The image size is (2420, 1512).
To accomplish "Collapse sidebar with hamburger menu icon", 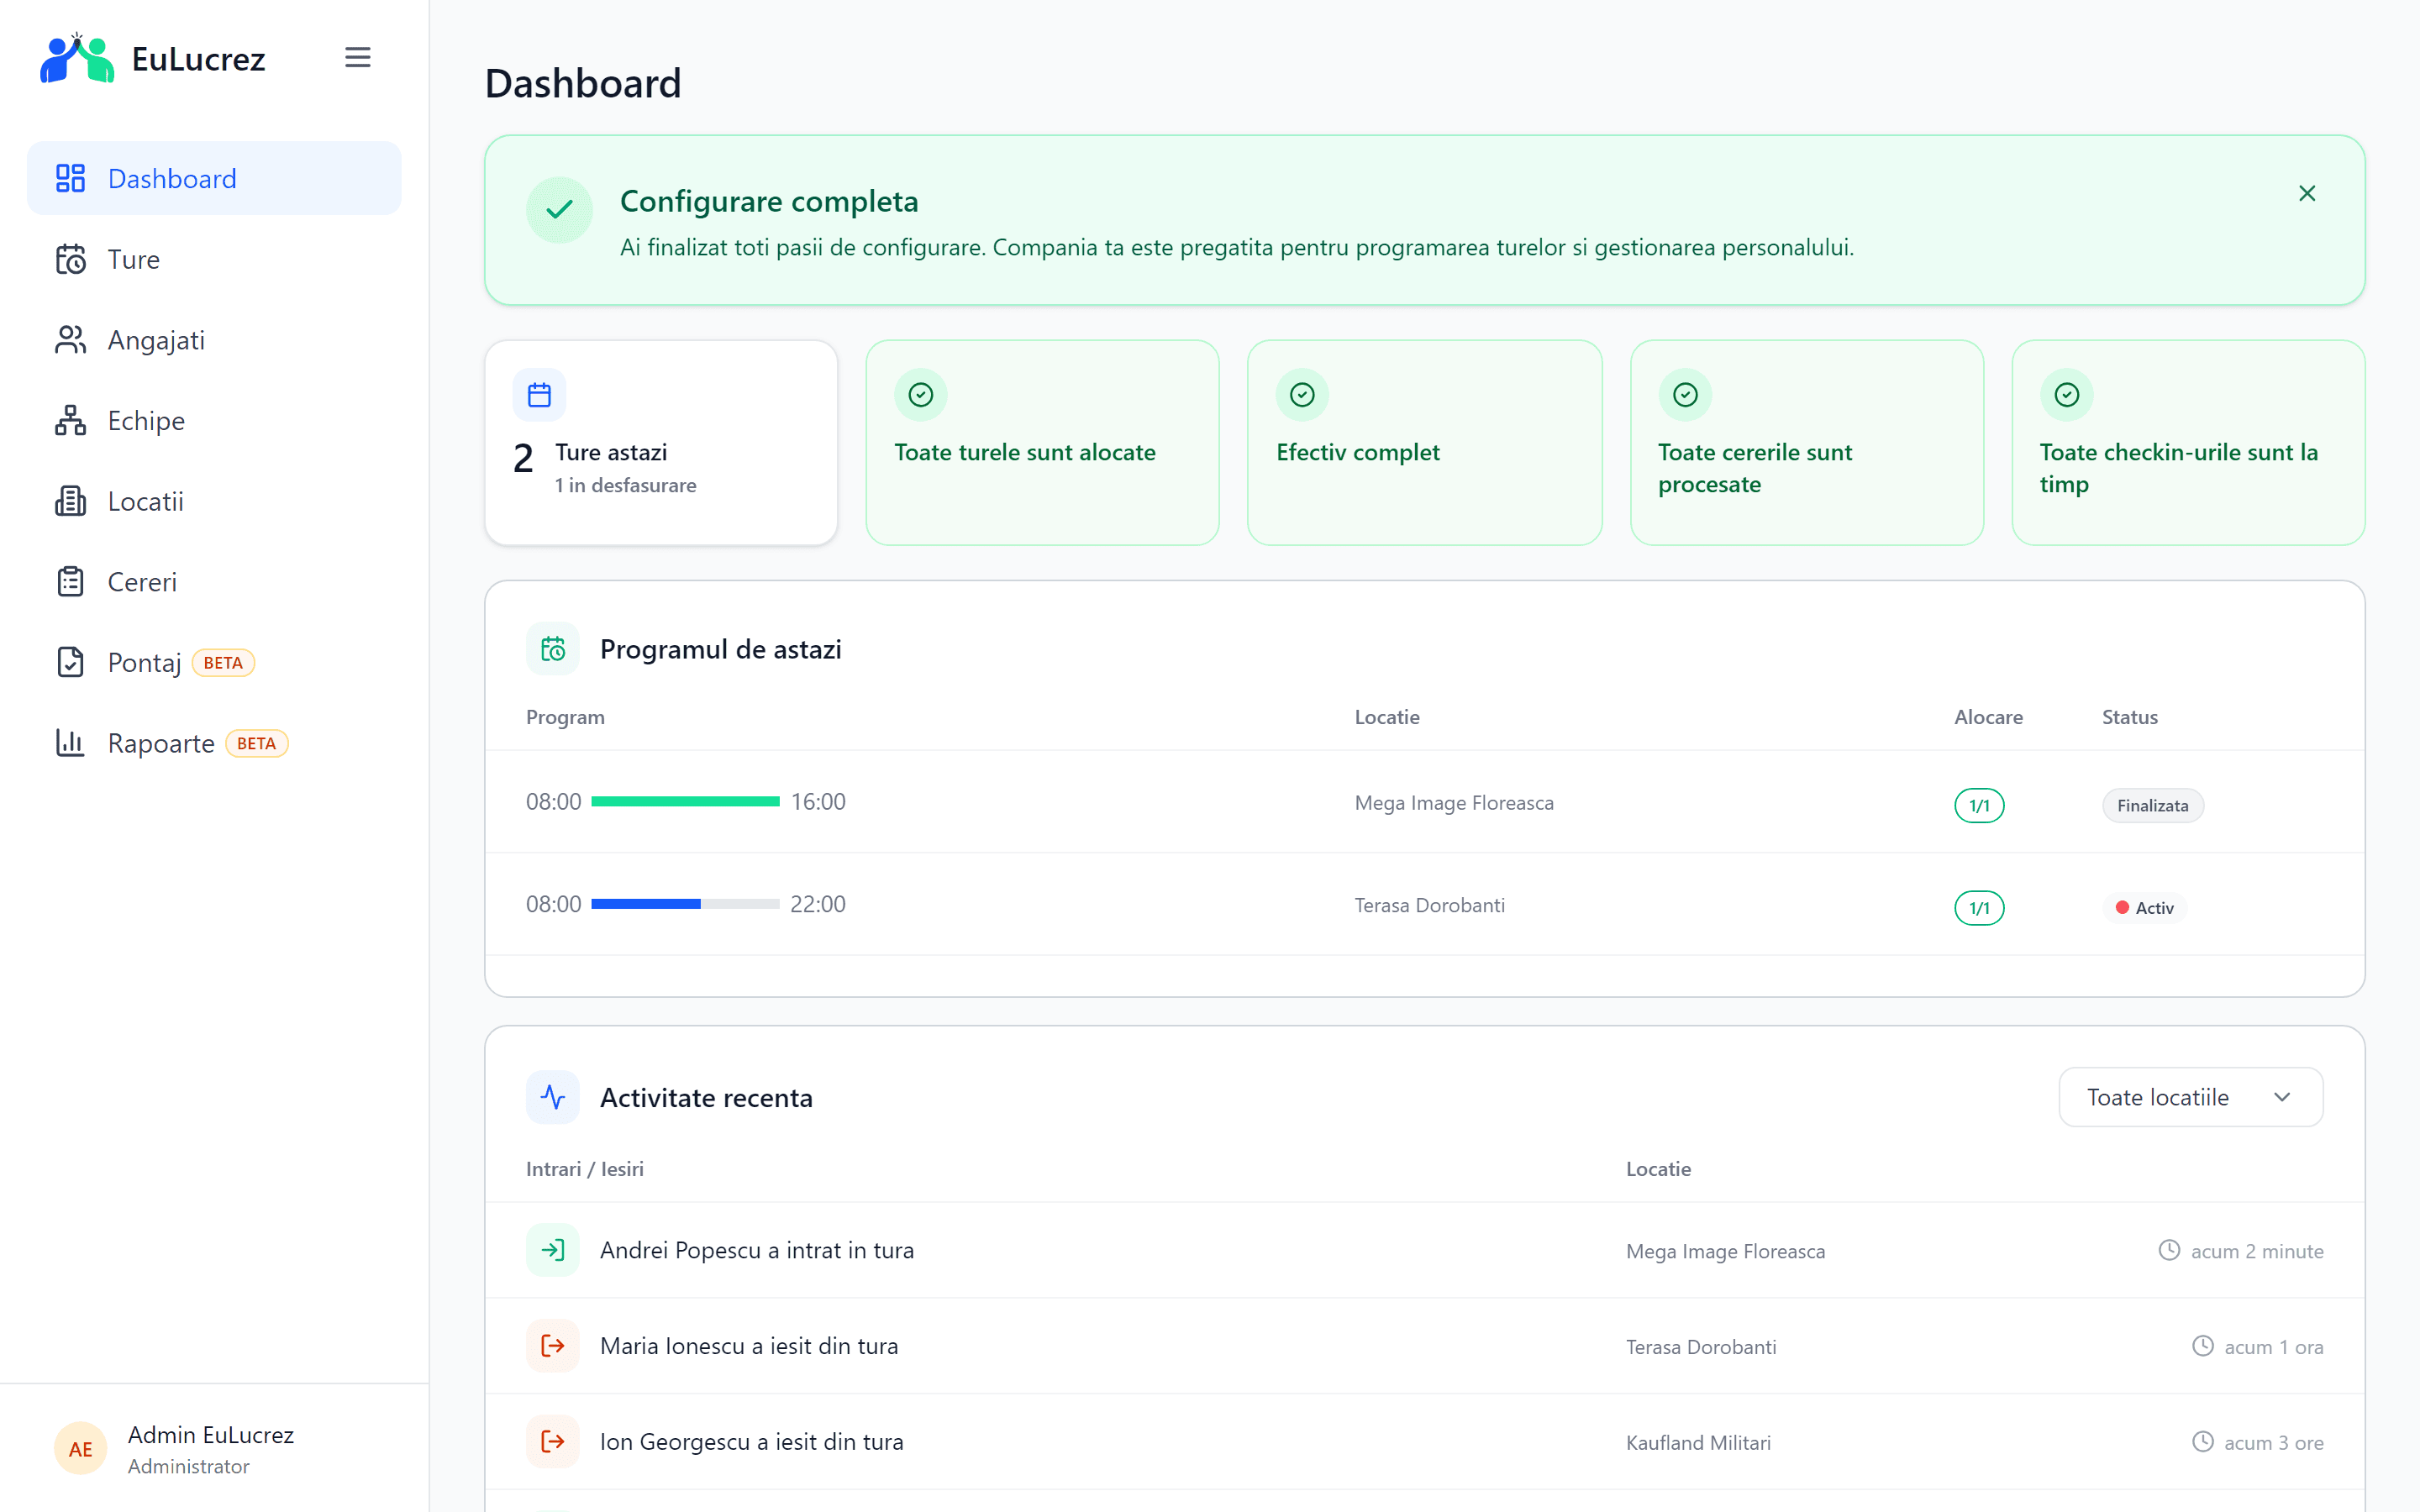I will pos(358,58).
